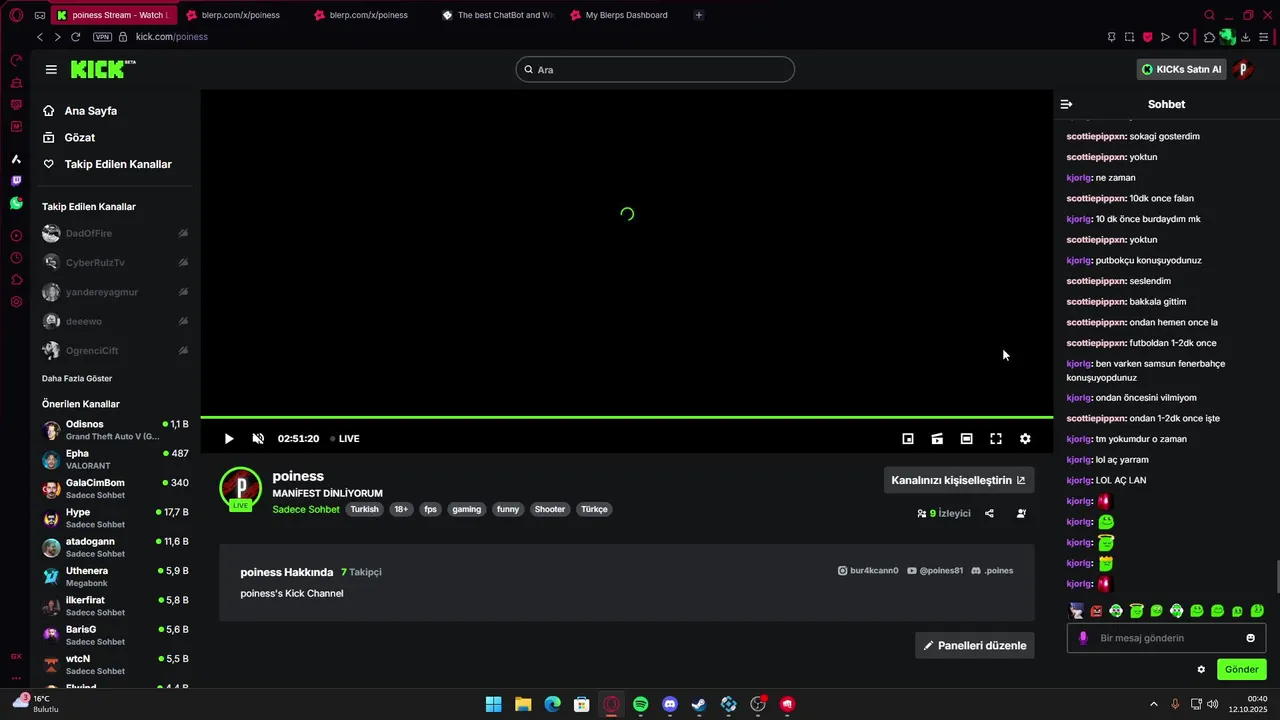
Task: Open Instagram link bur4kcann0
Action: point(868,571)
